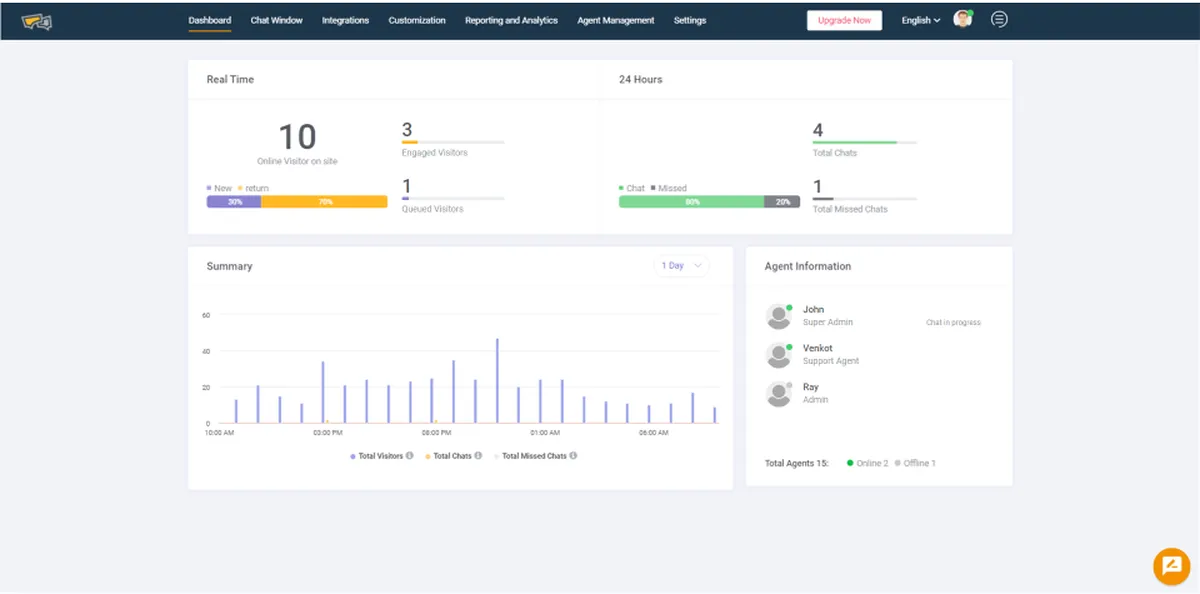1200x594 pixels.
Task: Click the Total Visitors info icon
Action: pyautogui.click(x=410, y=456)
